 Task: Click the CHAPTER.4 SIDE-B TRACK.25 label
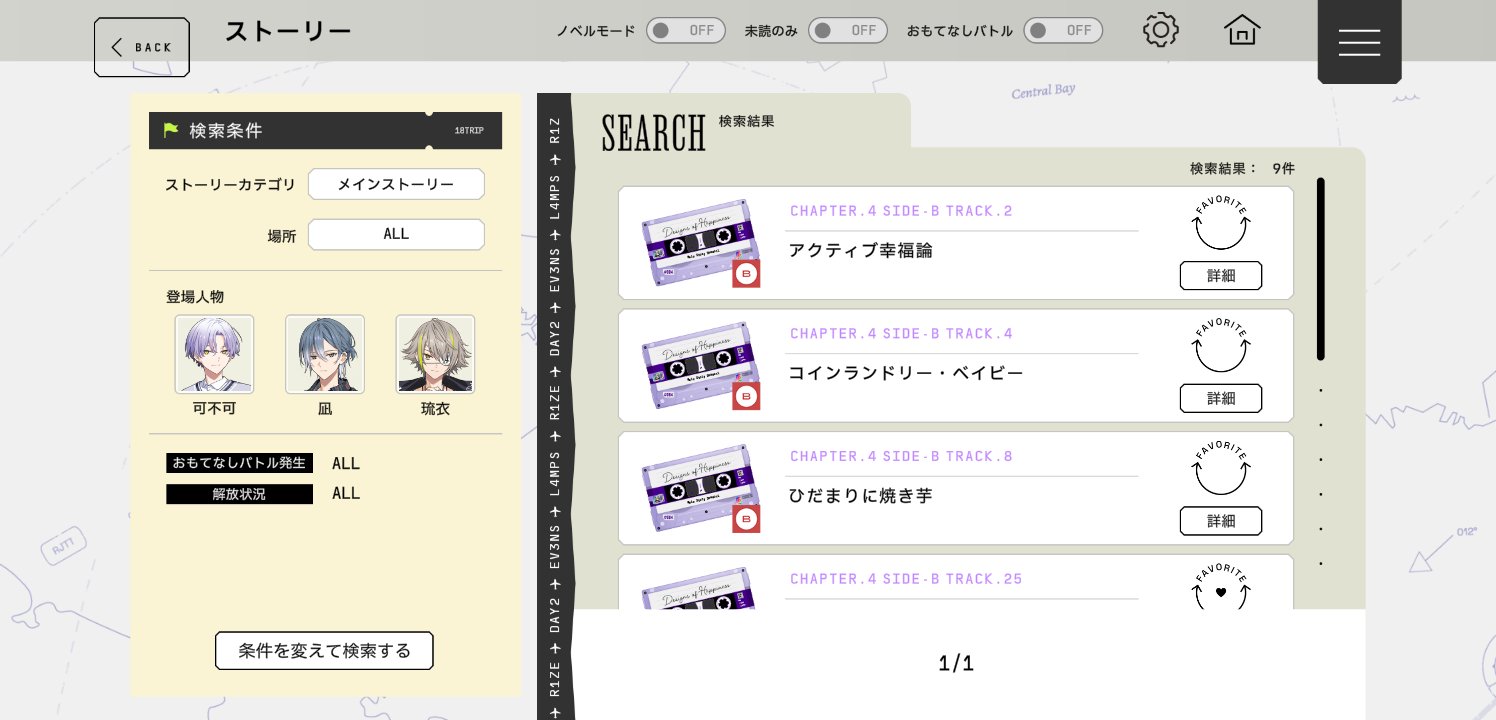(x=906, y=579)
